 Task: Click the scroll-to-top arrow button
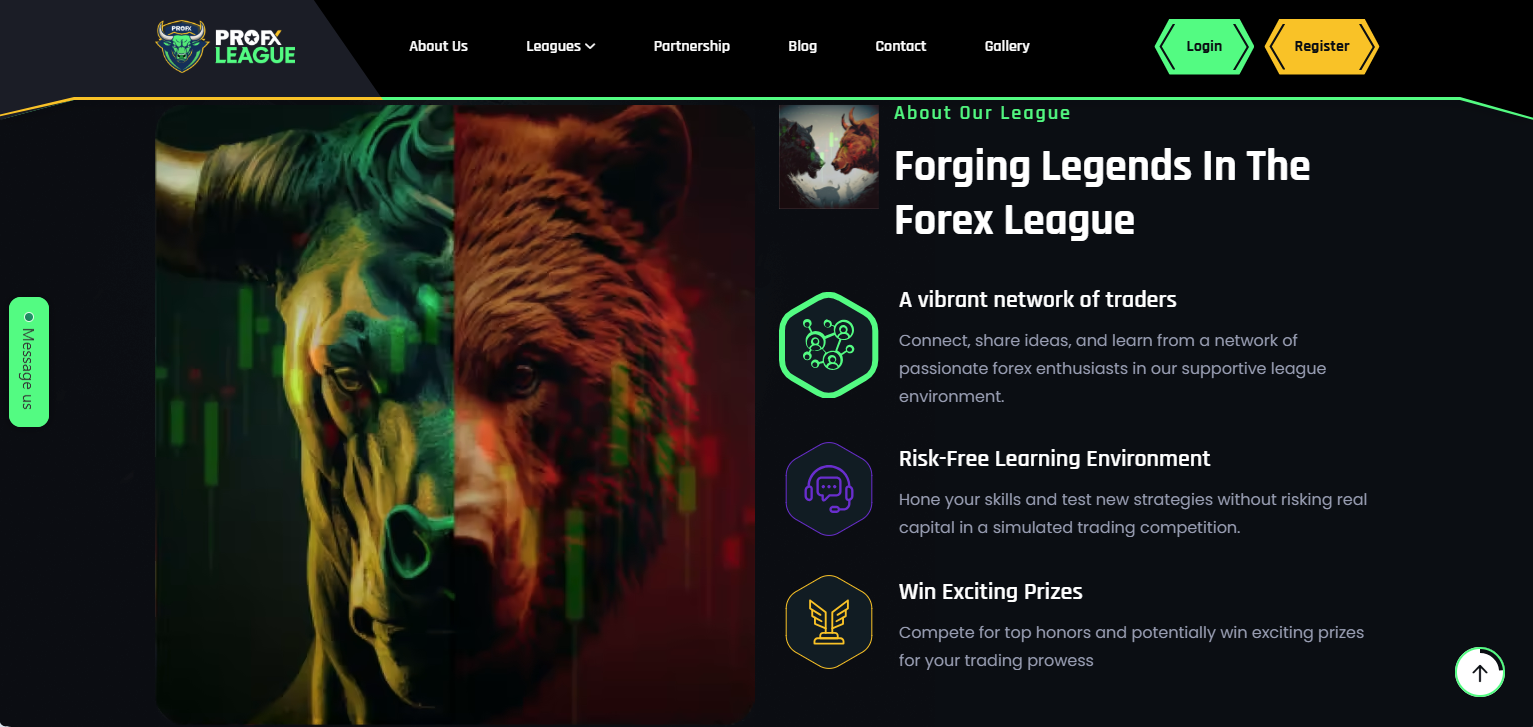pos(1480,672)
